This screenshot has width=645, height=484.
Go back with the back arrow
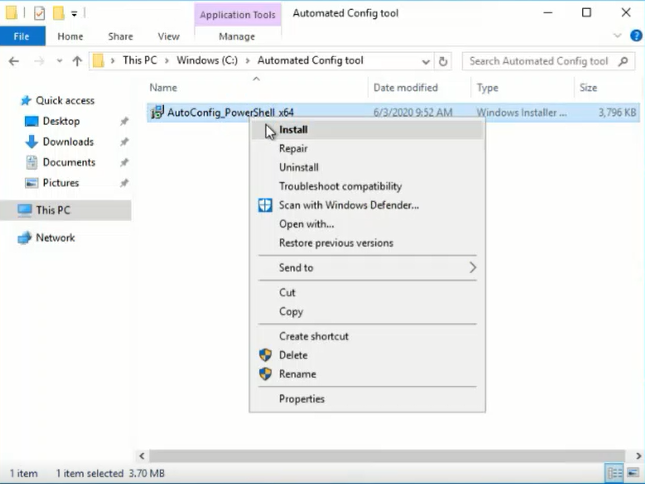(14, 61)
